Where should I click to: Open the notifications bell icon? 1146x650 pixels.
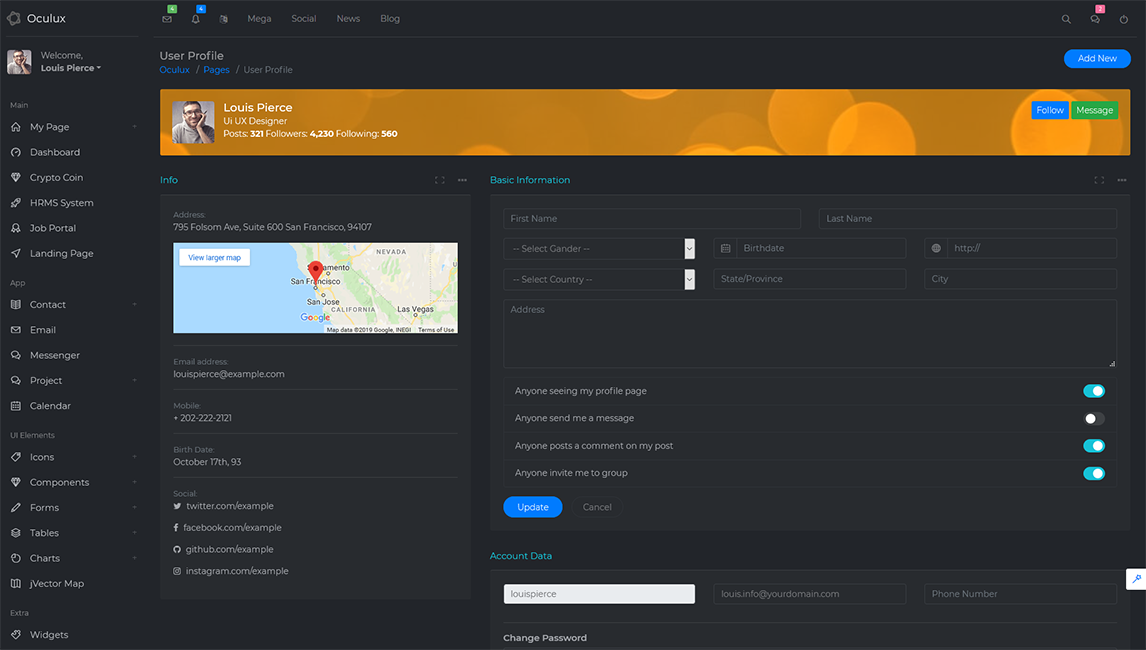point(195,19)
